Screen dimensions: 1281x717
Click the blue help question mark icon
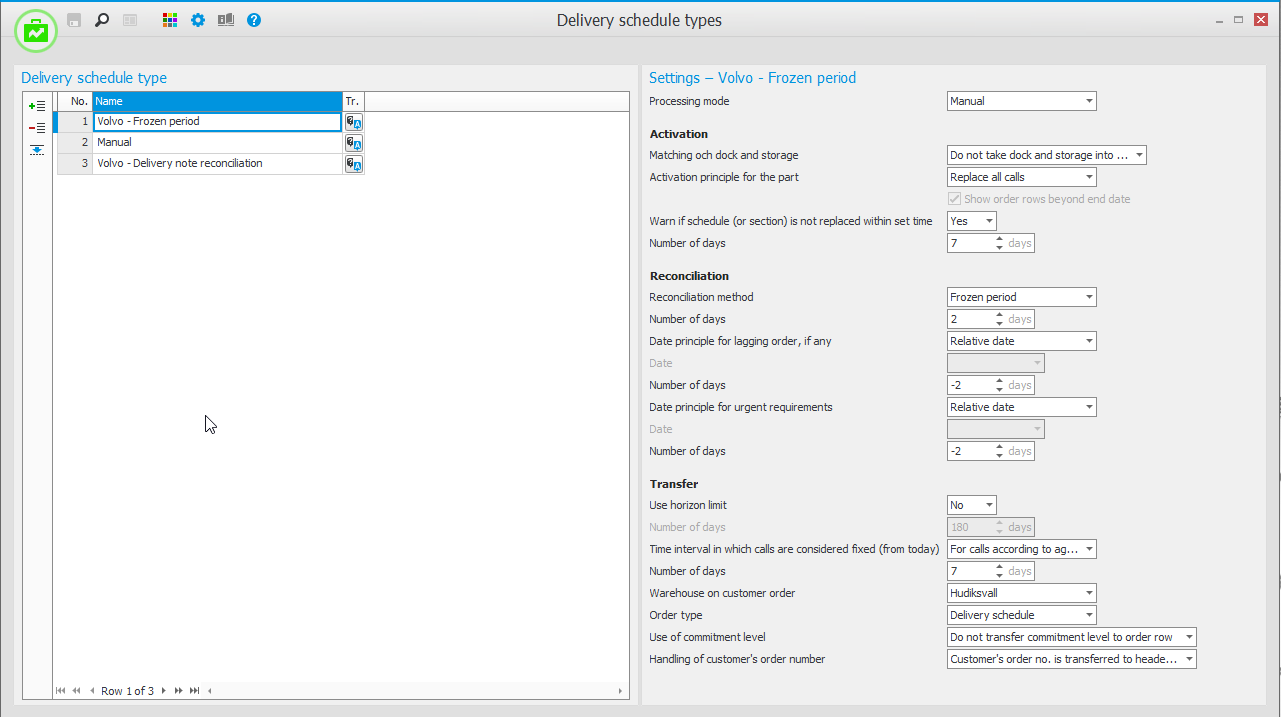point(254,20)
